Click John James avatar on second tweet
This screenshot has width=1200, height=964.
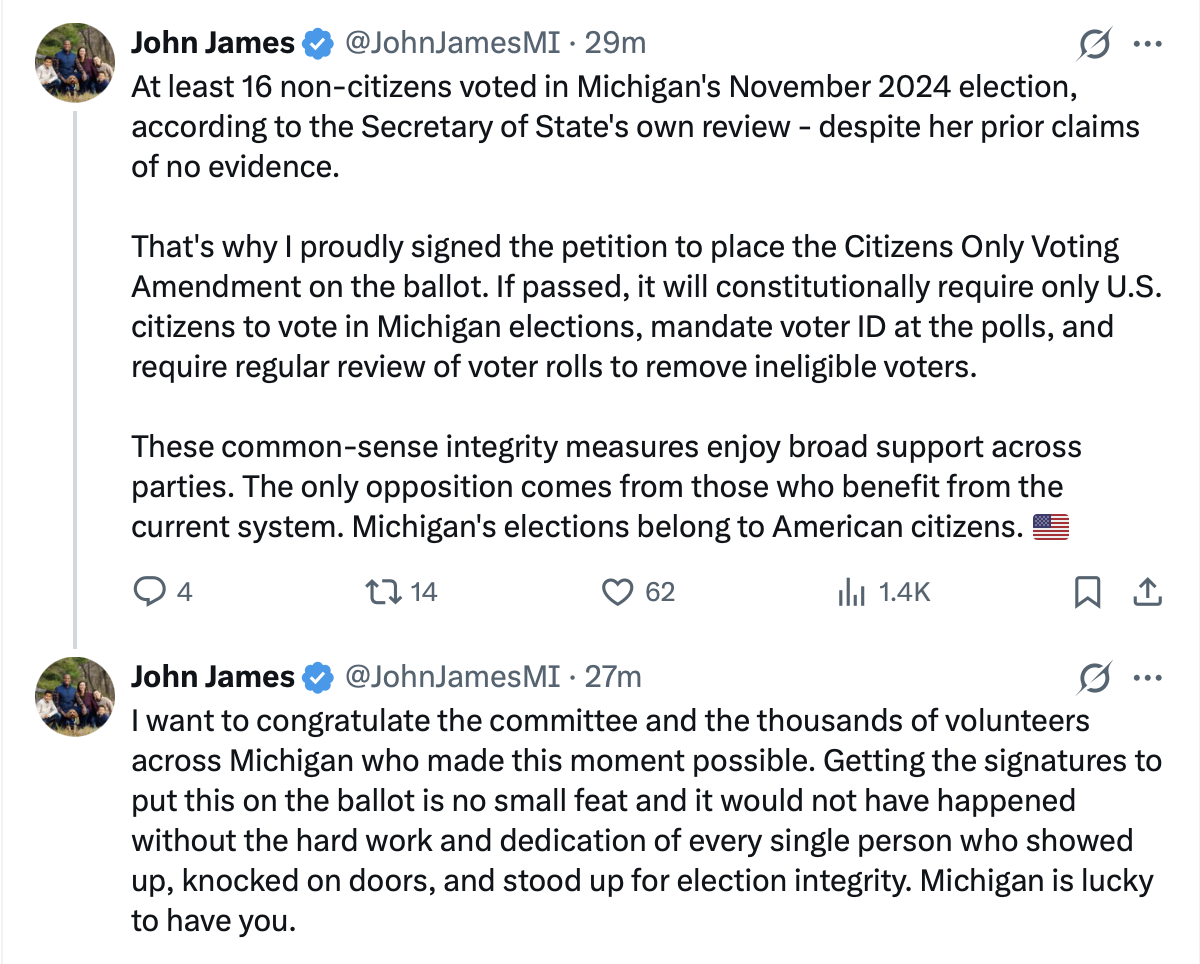pos(75,696)
